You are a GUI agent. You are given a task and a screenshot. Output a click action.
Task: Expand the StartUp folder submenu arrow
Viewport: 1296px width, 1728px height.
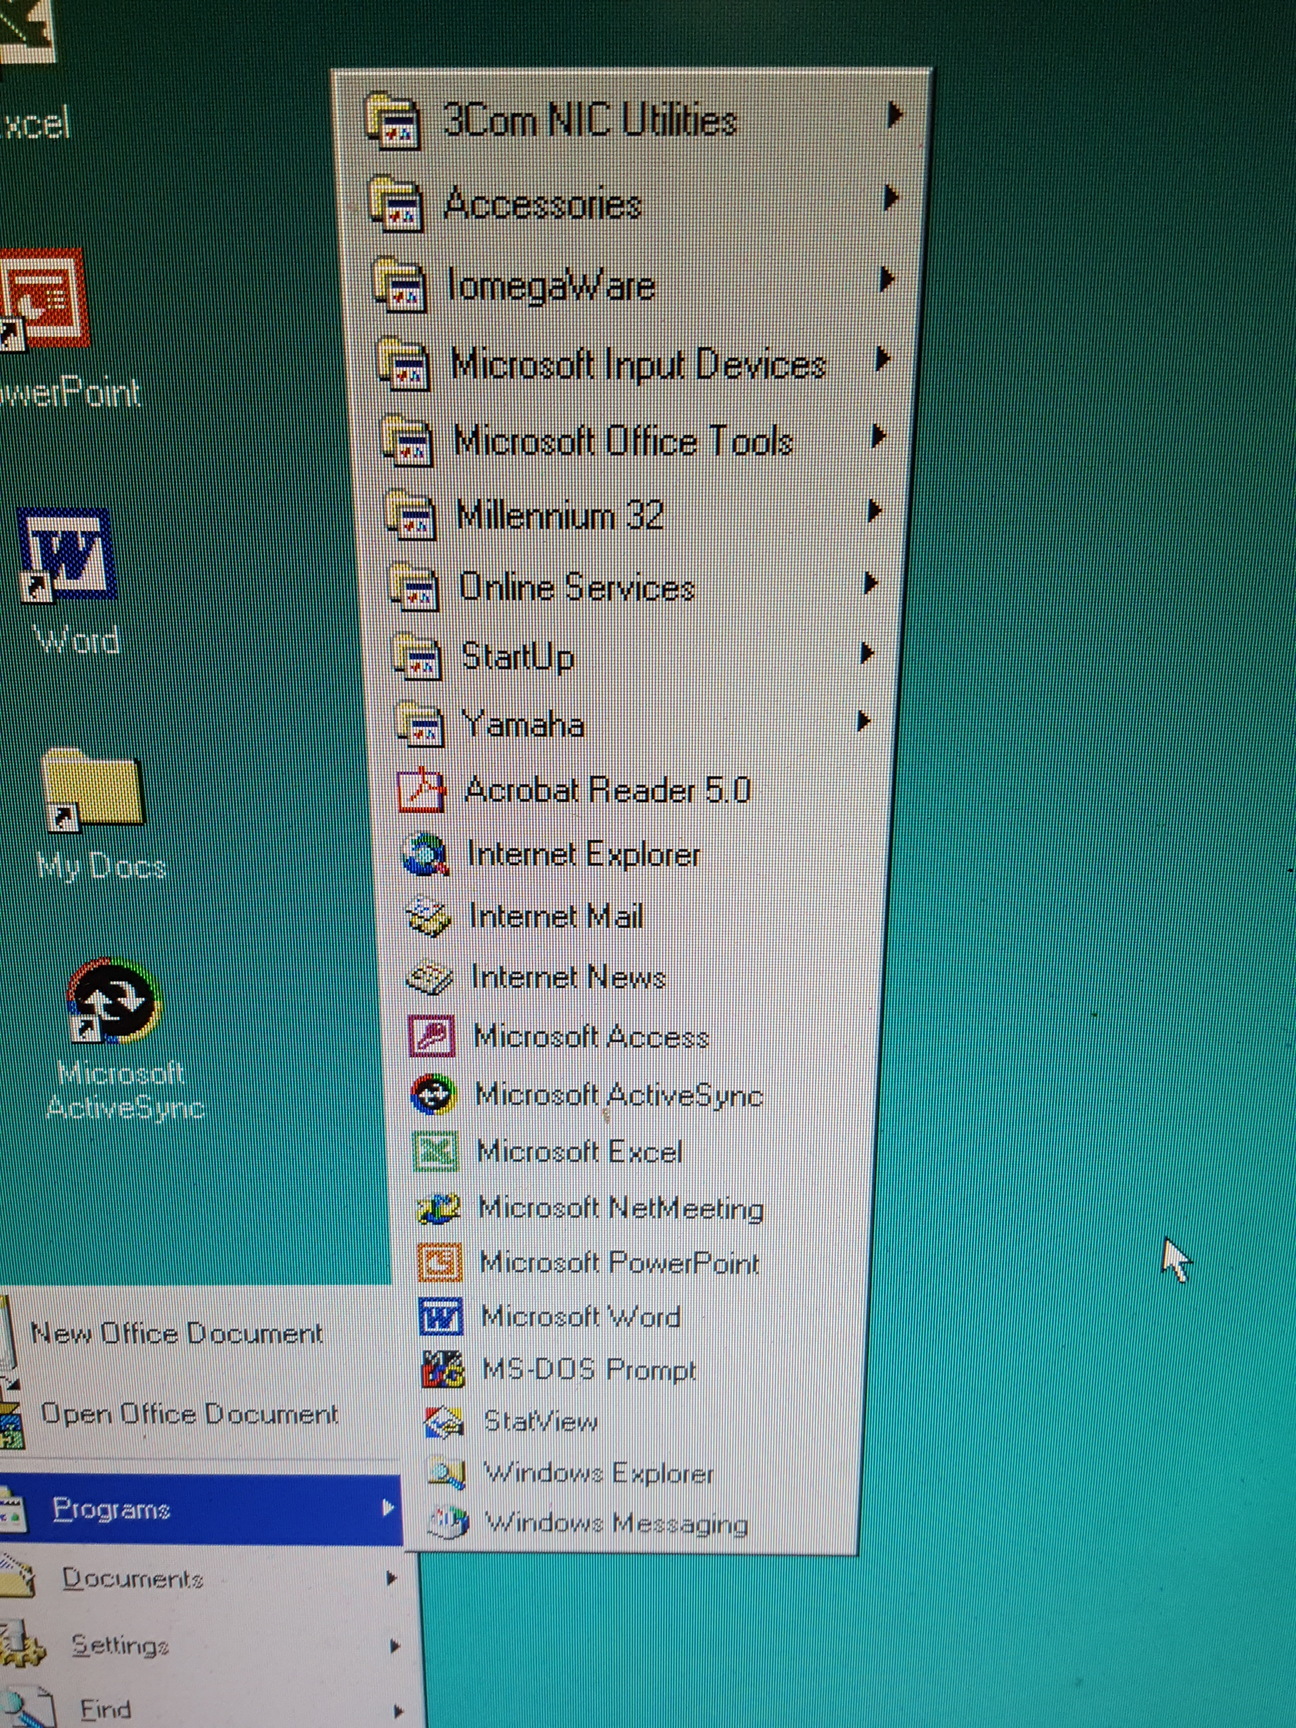866,654
